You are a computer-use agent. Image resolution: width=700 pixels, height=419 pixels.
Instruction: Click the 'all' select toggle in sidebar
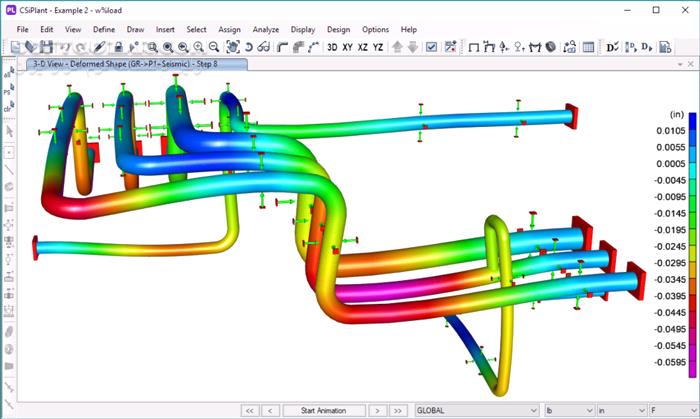coord(8,74)
